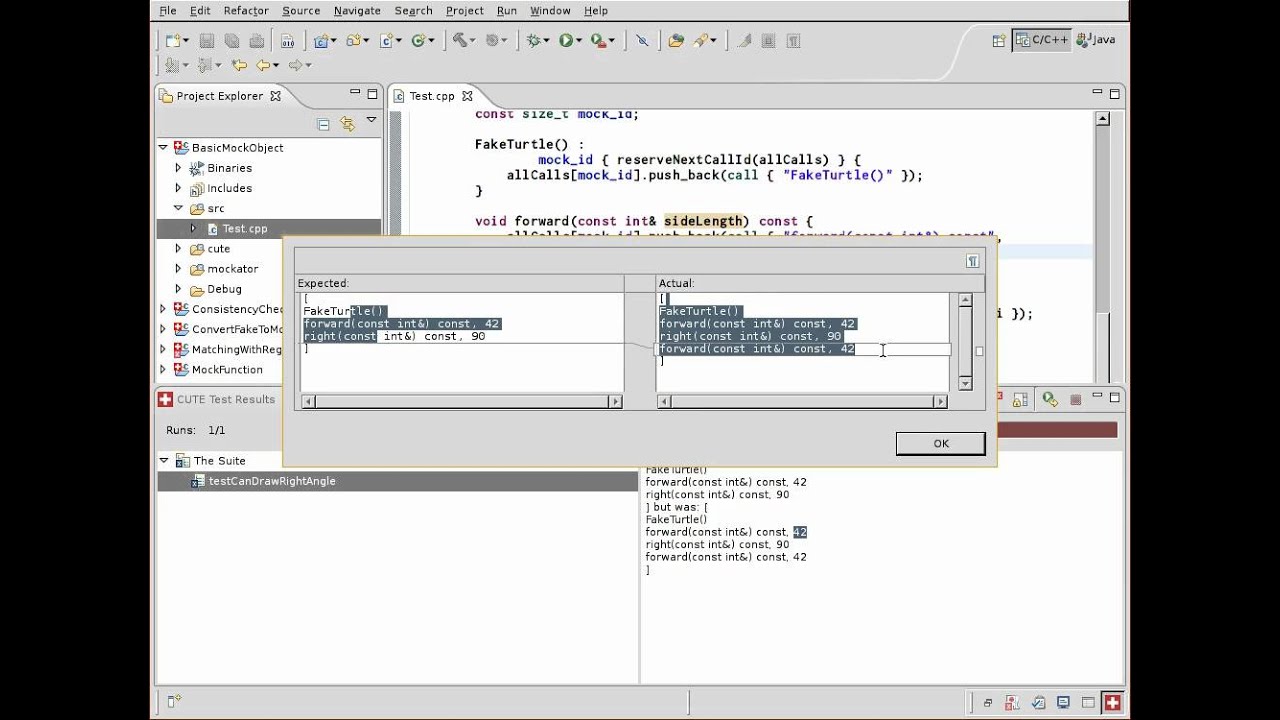Click the Open Perspective icon
This screenshot has width=1280, height=720.
pos(998,40)
